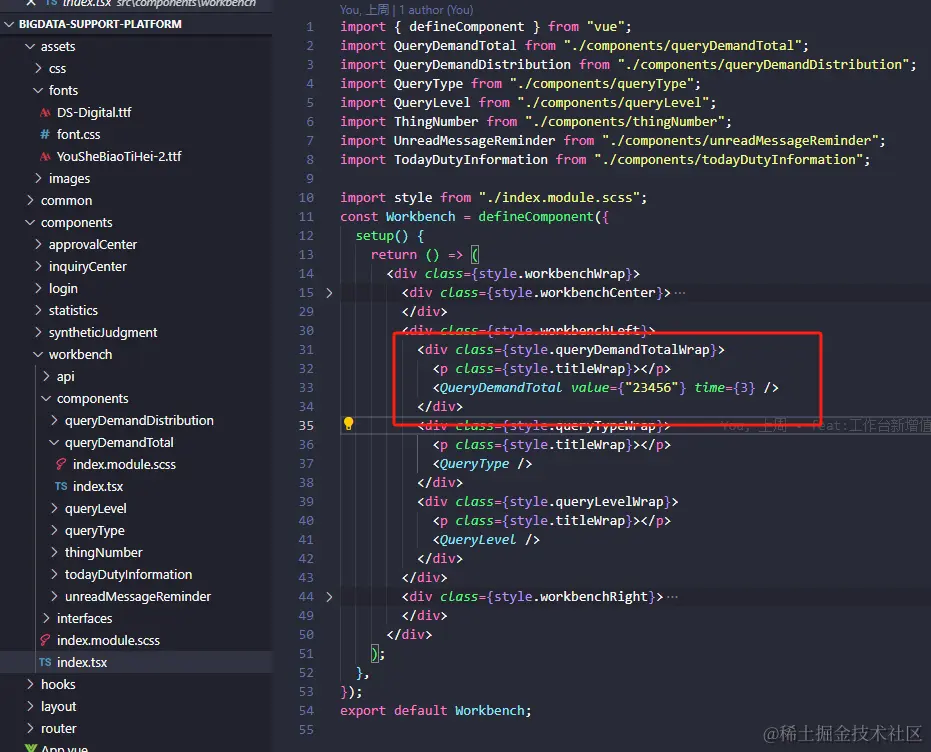Collapse the workbench folder
931x752 pixels.
tap(39, 354)
